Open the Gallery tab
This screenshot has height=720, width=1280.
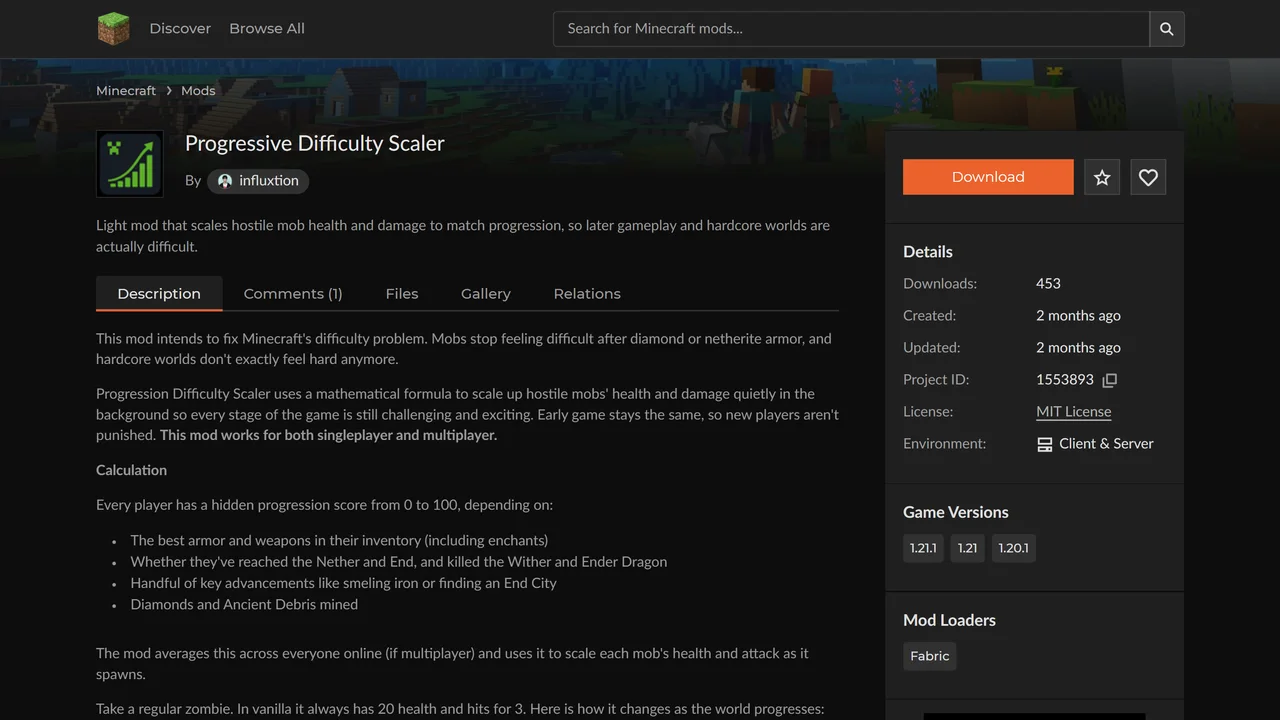coord(486,294)
